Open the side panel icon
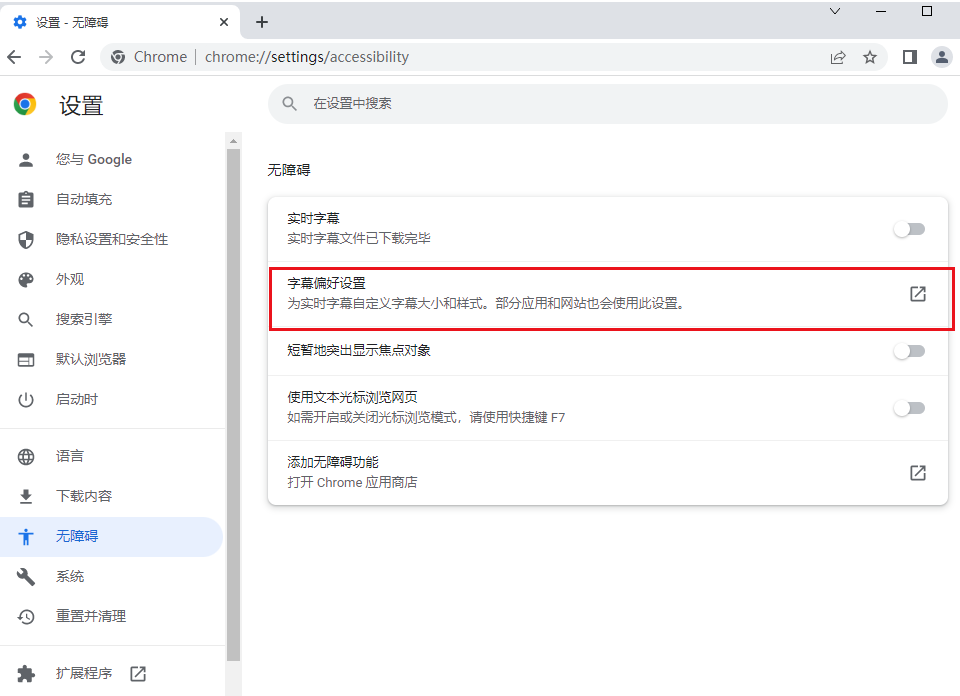 [909, 58]
